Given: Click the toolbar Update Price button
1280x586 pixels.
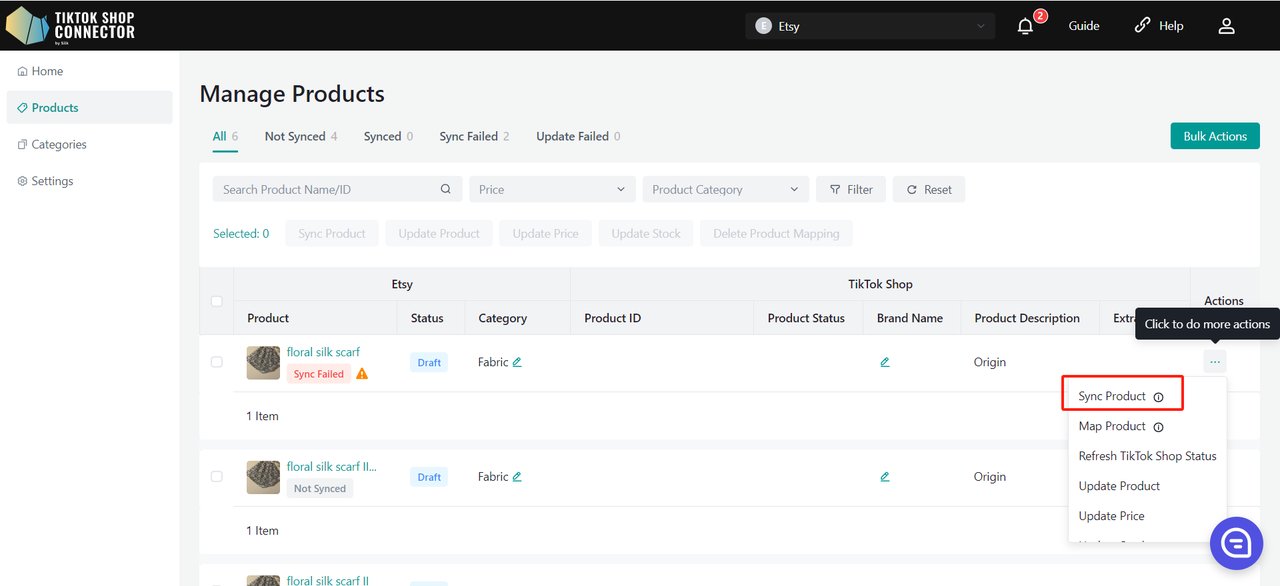Looking at the screenshot, I should tap(546, 234).
